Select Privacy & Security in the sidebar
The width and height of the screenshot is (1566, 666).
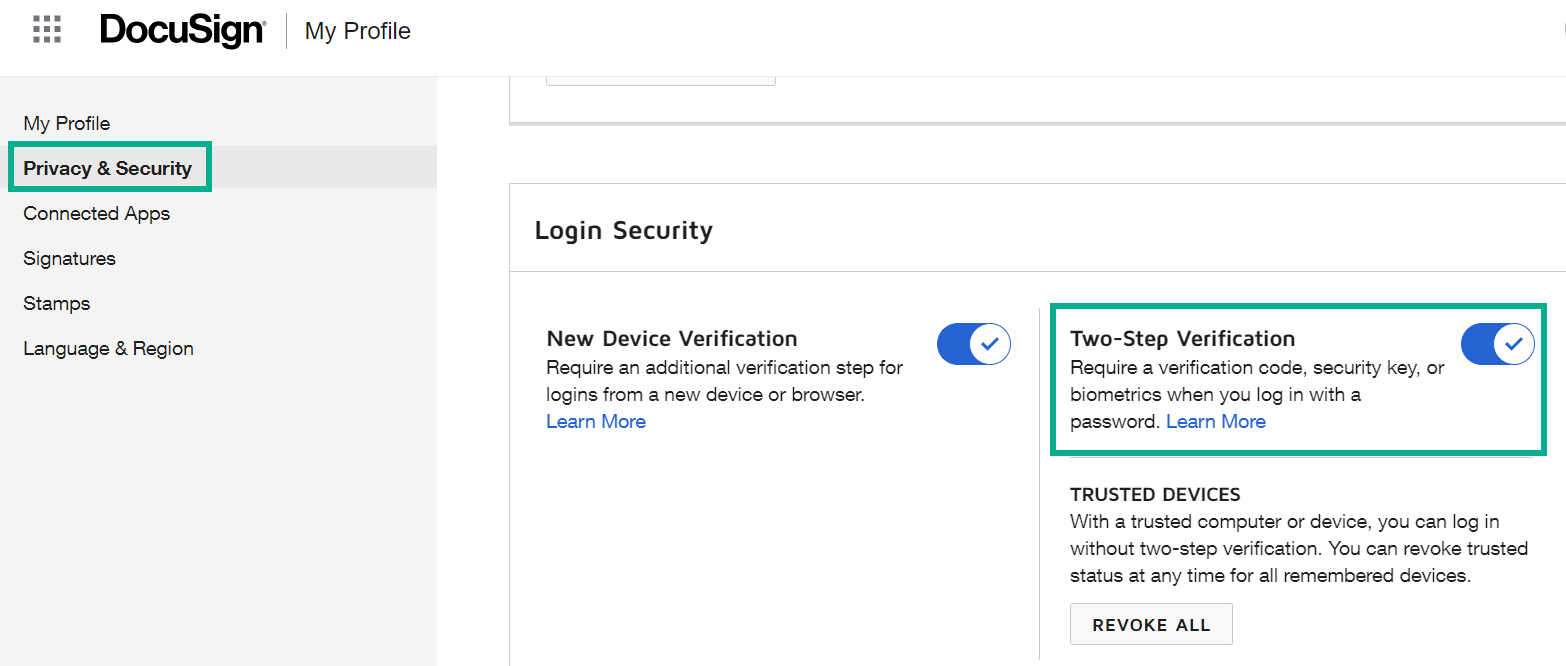[x=109, y=167]
